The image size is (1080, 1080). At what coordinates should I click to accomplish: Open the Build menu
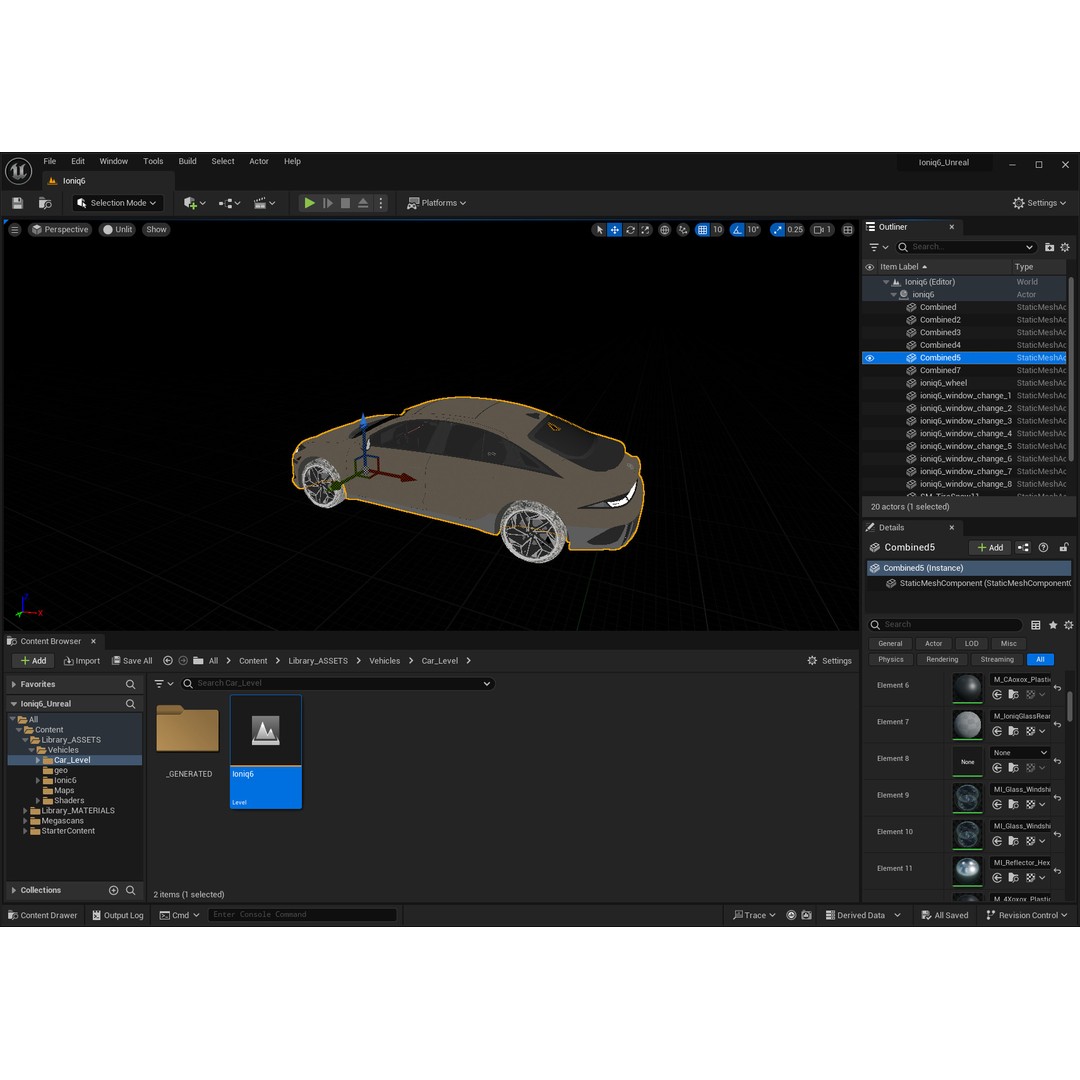[187, 161]
